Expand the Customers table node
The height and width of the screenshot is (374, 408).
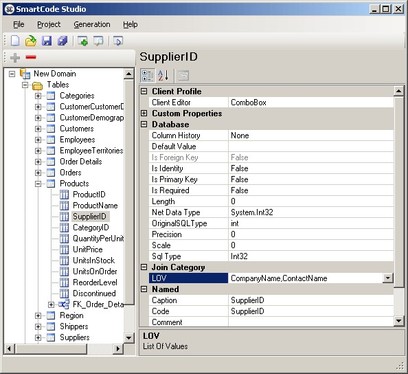[38, 129]
